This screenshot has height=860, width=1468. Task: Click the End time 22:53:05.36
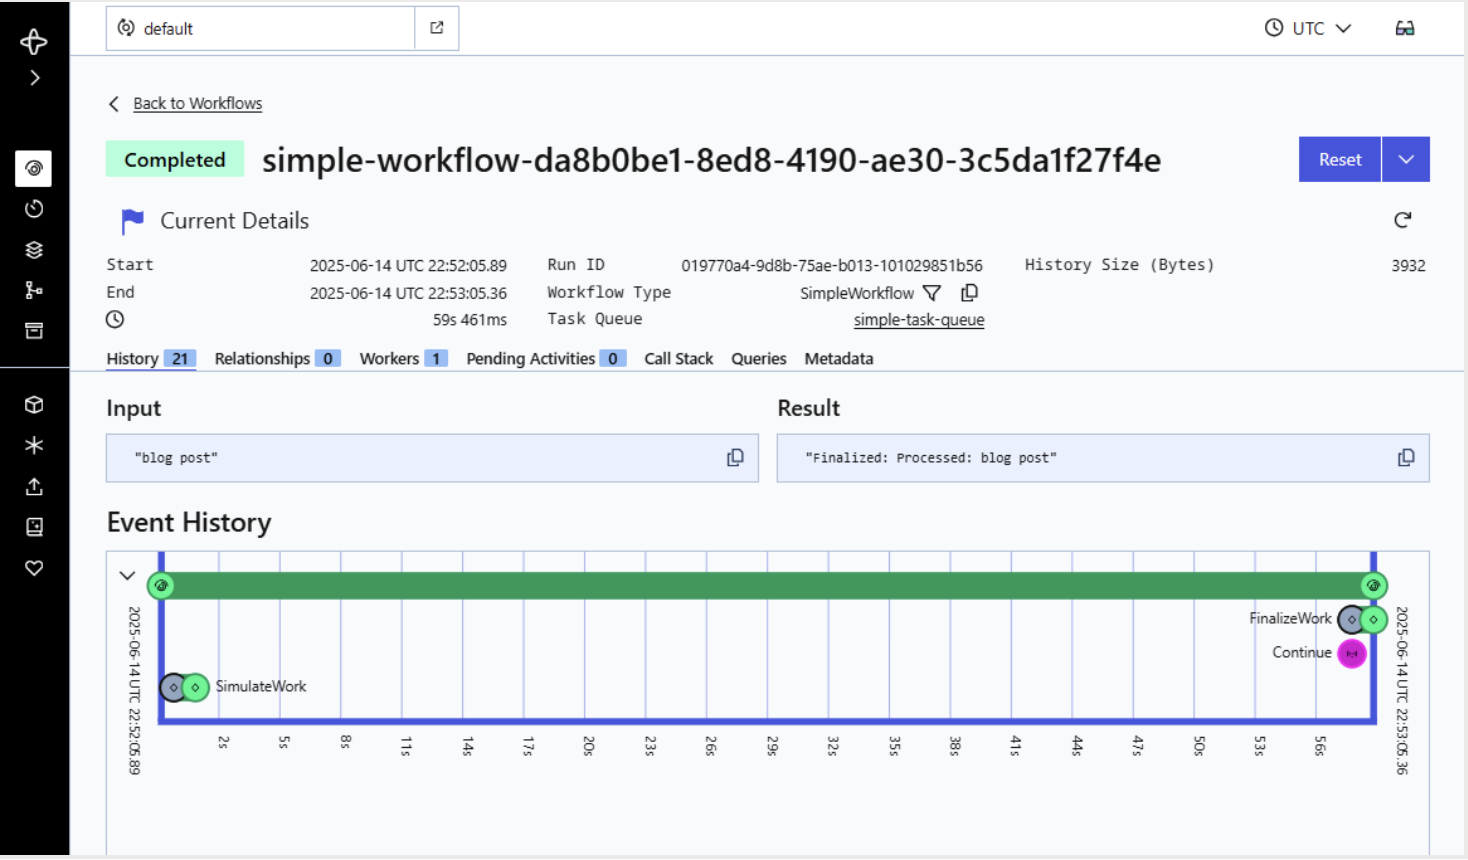click(x=408, y=293)
